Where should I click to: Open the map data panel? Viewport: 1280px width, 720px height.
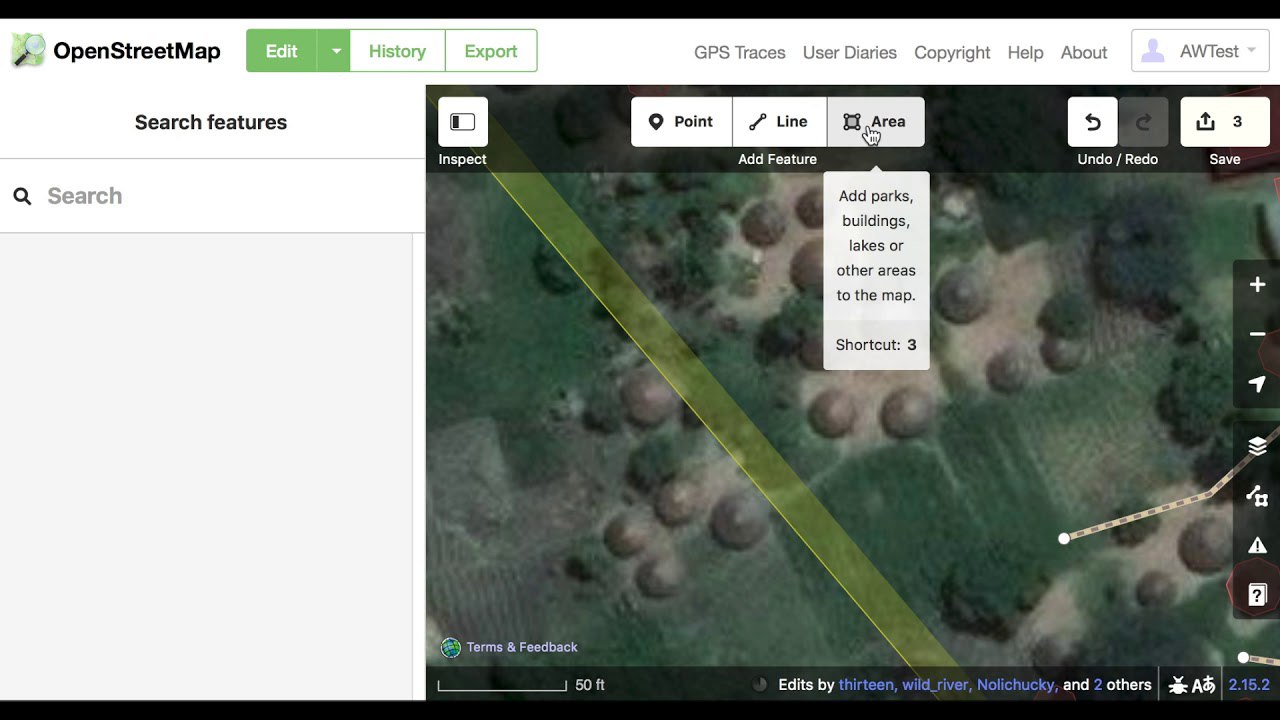coord(1257,496)
